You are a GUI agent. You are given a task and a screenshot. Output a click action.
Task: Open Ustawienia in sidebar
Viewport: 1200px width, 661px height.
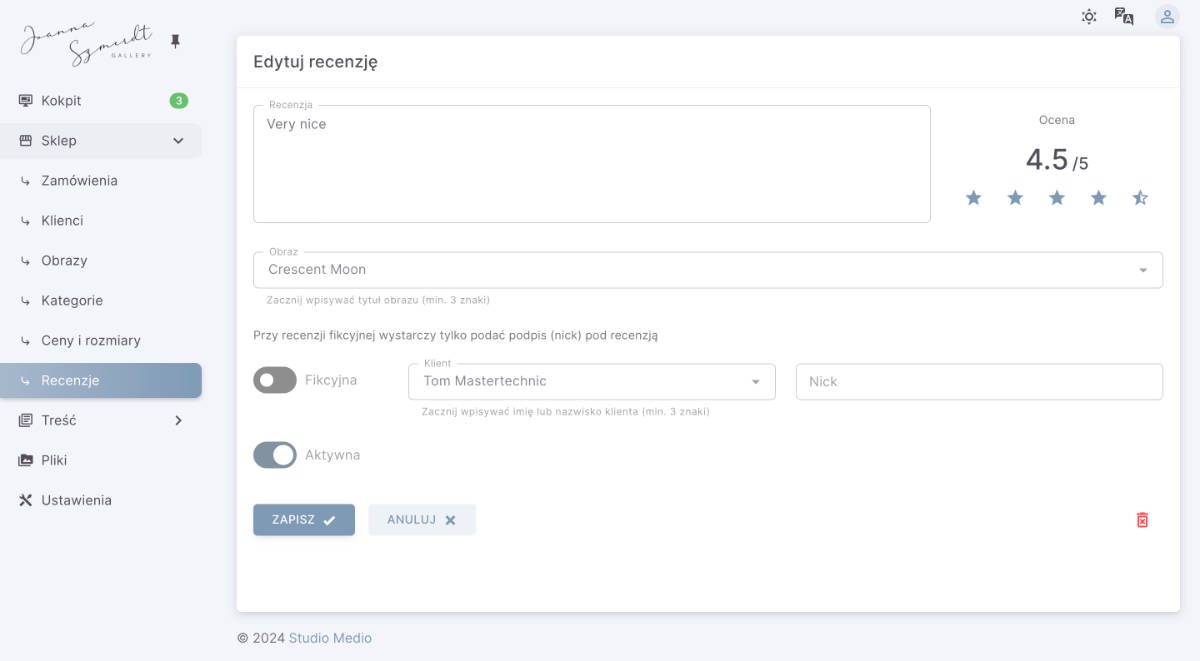pos(101,500)
